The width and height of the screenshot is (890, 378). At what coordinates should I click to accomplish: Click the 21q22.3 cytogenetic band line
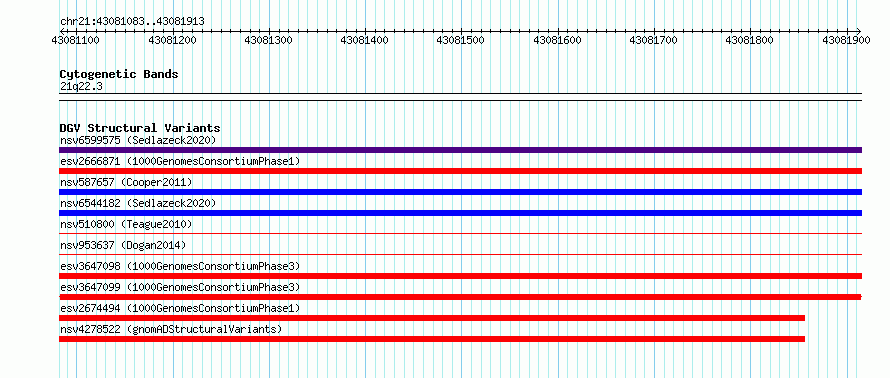460,97
